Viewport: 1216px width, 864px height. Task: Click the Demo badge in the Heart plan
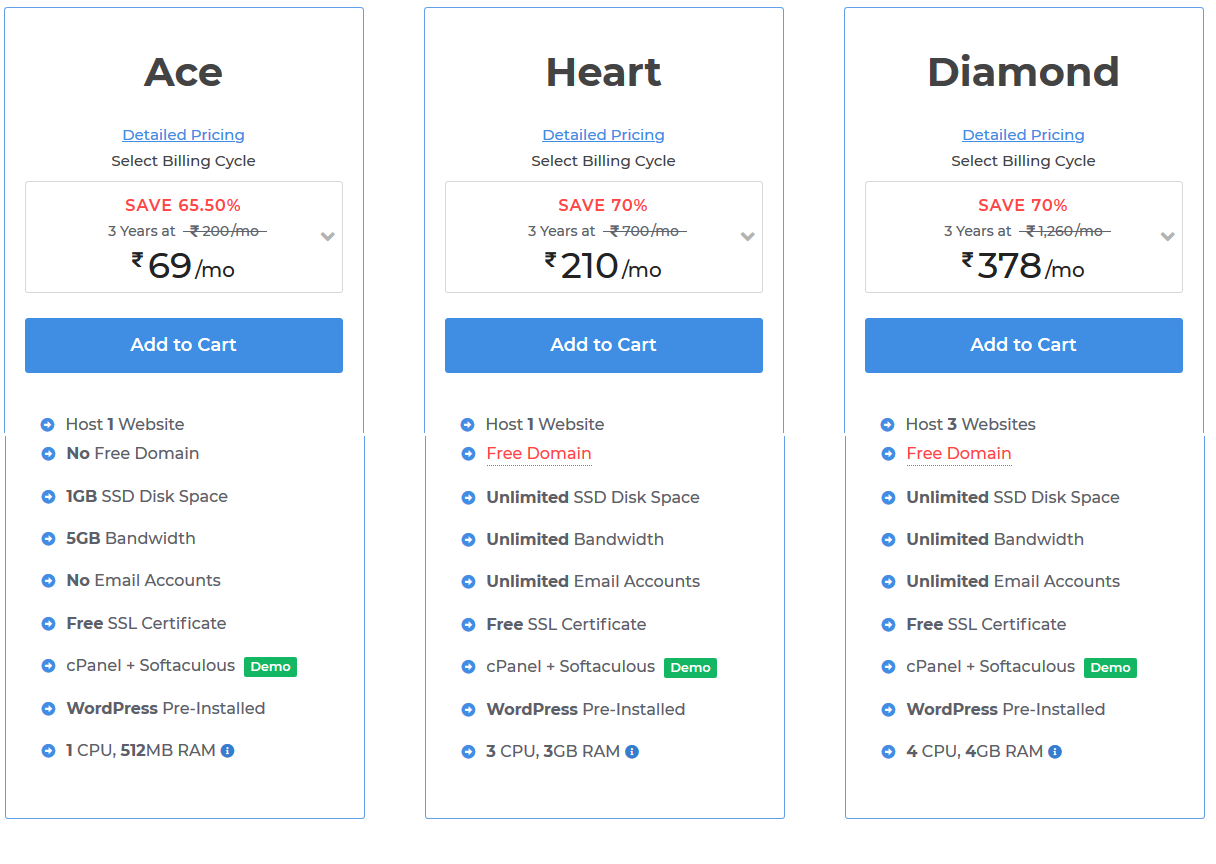coord(690,667)
